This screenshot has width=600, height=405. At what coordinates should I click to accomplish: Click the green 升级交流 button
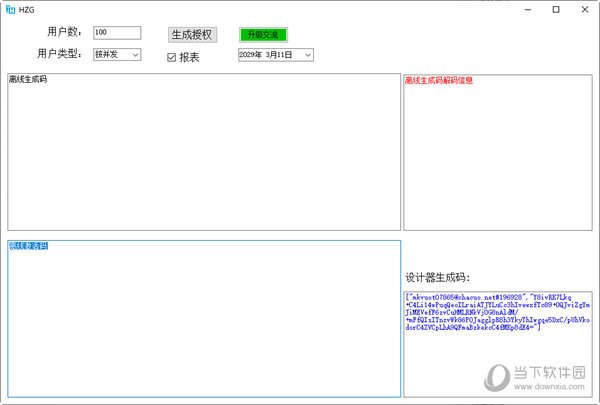pyautogui.click(x=263, y=35)
